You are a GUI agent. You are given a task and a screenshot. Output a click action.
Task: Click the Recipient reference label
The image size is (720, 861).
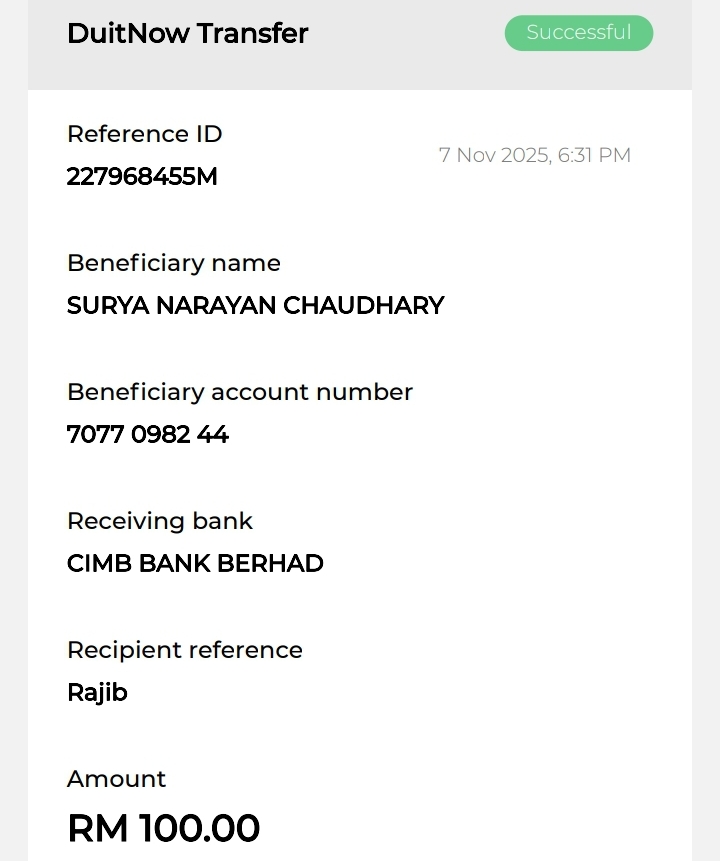click(184, 650)
